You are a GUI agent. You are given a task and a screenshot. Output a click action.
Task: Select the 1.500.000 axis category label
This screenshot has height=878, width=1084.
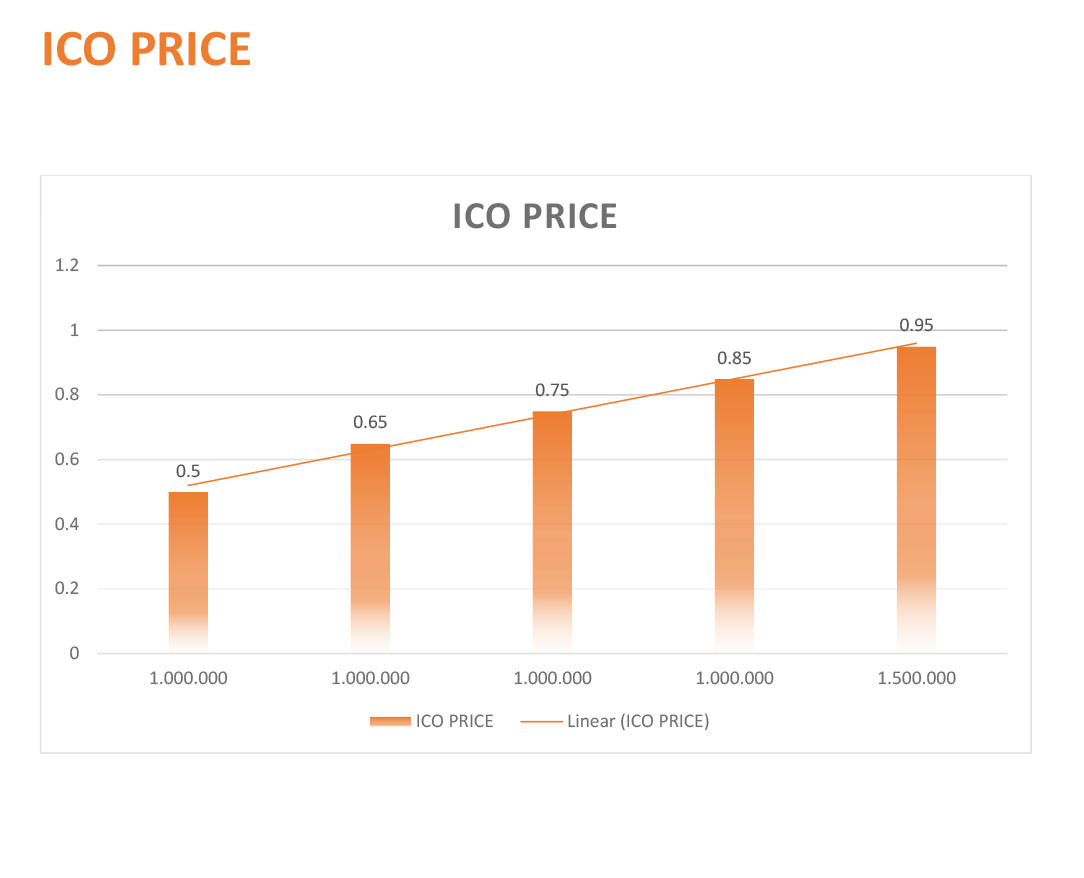coord(916,678)
